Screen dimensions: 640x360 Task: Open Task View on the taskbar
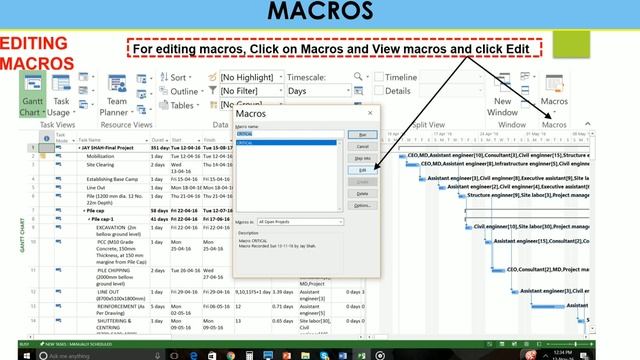pos(174,356)
